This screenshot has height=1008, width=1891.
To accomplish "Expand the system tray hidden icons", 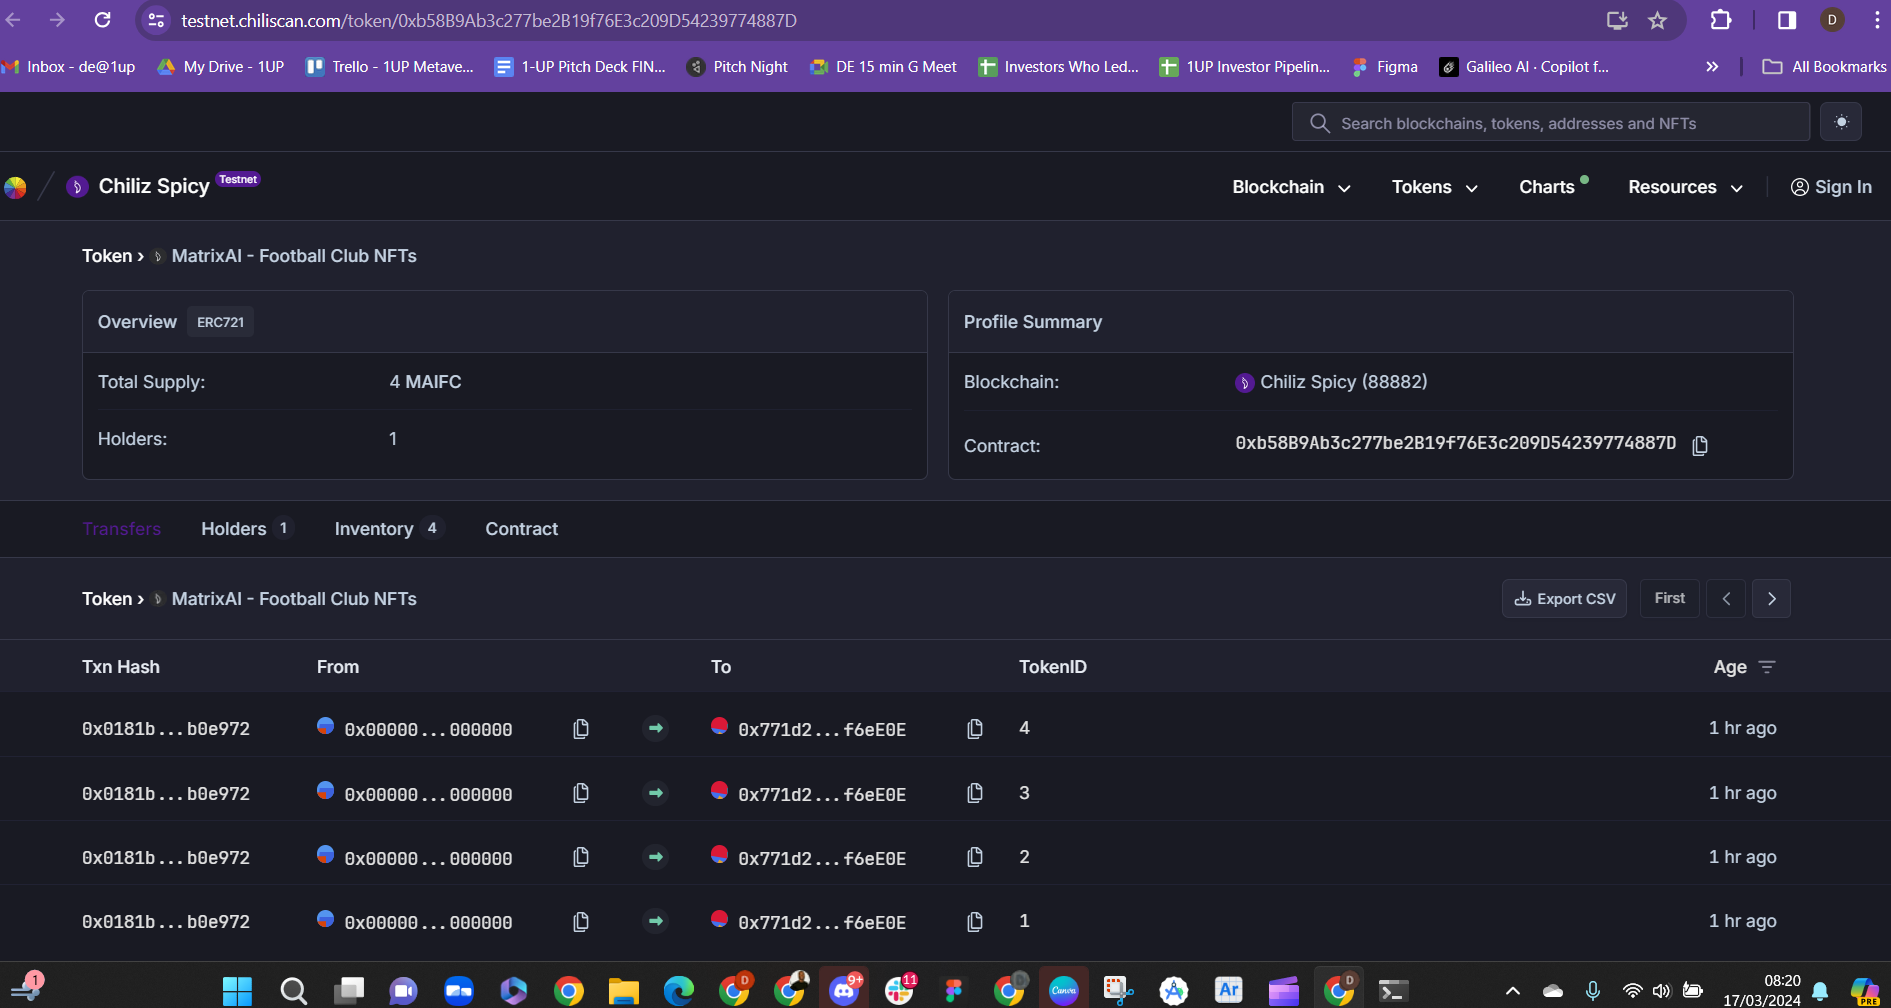I will (1513, 991).
